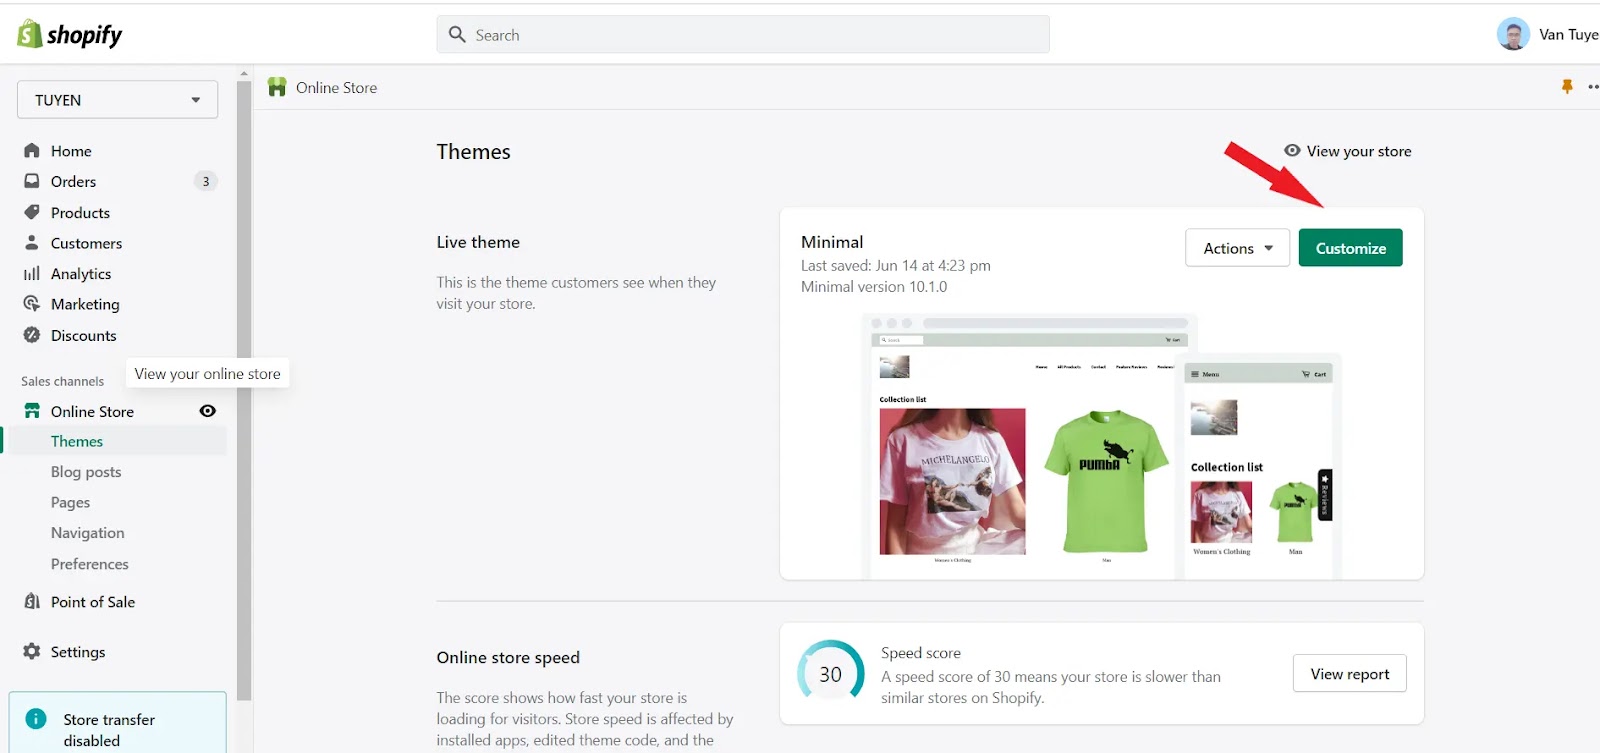Screen dimensions: 1600x753
Task: Open the TUYEN store switcher dropdown
Action: pyautogui.click(x=117, y=100)
